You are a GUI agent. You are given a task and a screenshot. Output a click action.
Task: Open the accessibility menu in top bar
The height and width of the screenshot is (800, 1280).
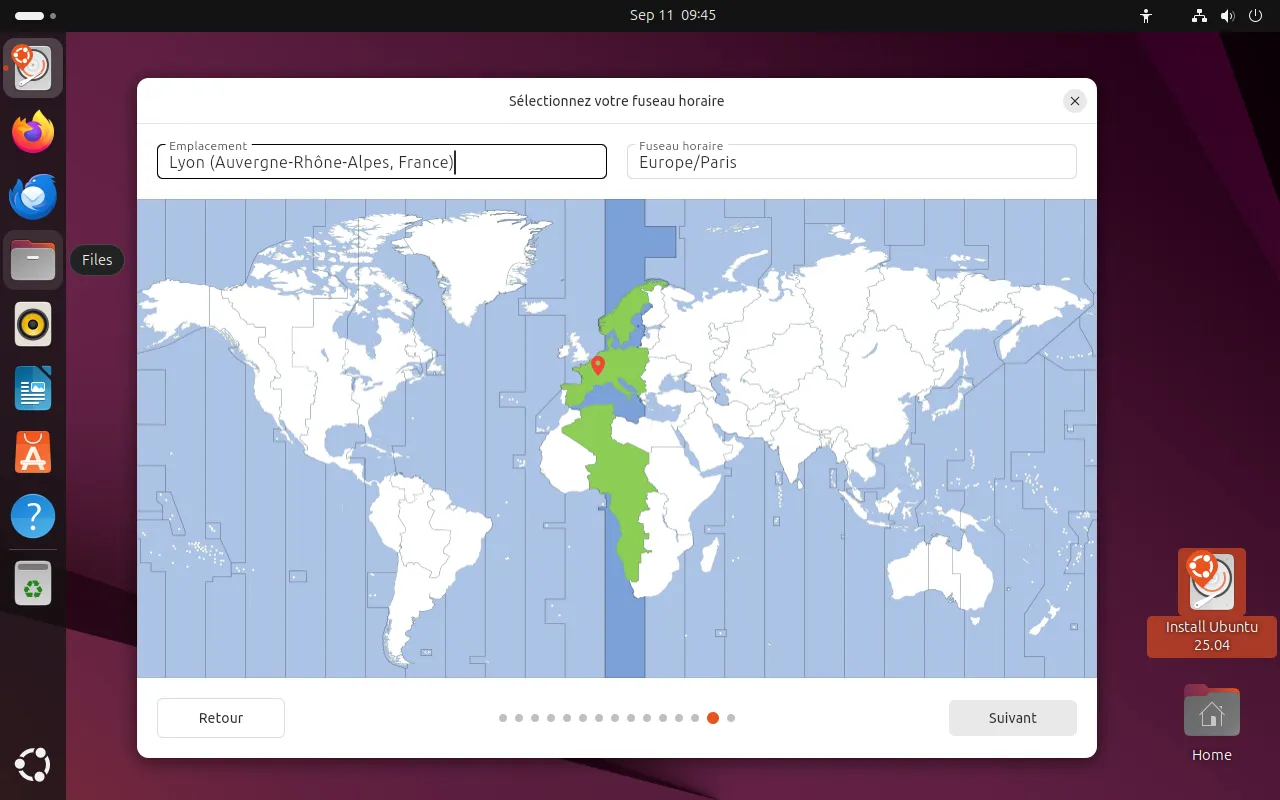(1146, 16)
